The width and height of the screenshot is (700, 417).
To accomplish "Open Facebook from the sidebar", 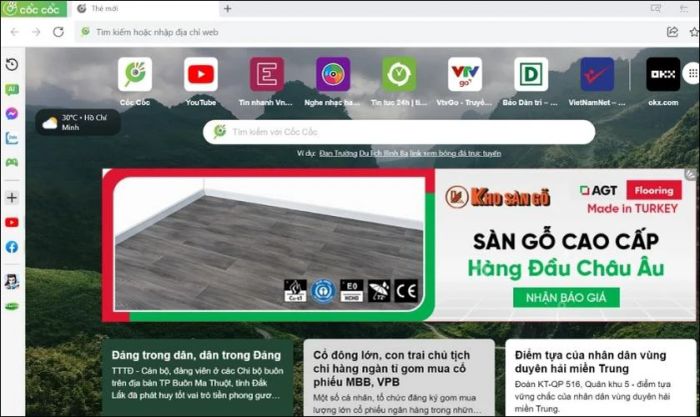I will (x=12, y=247).
